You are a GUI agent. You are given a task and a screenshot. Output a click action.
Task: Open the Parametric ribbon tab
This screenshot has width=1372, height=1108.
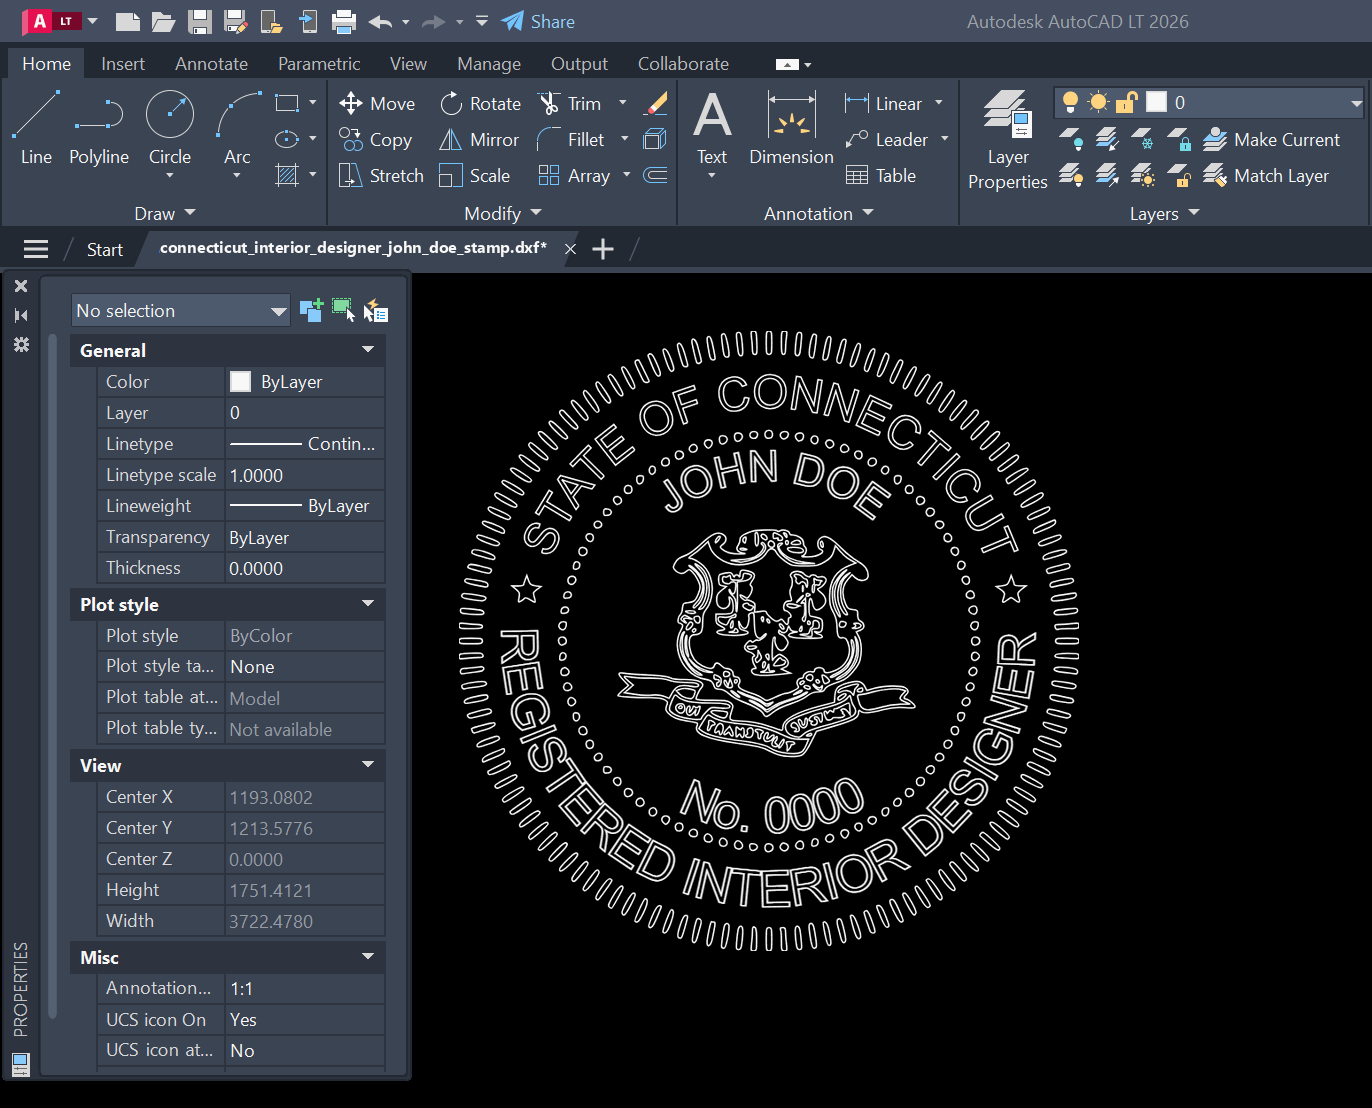click(319, 63)
